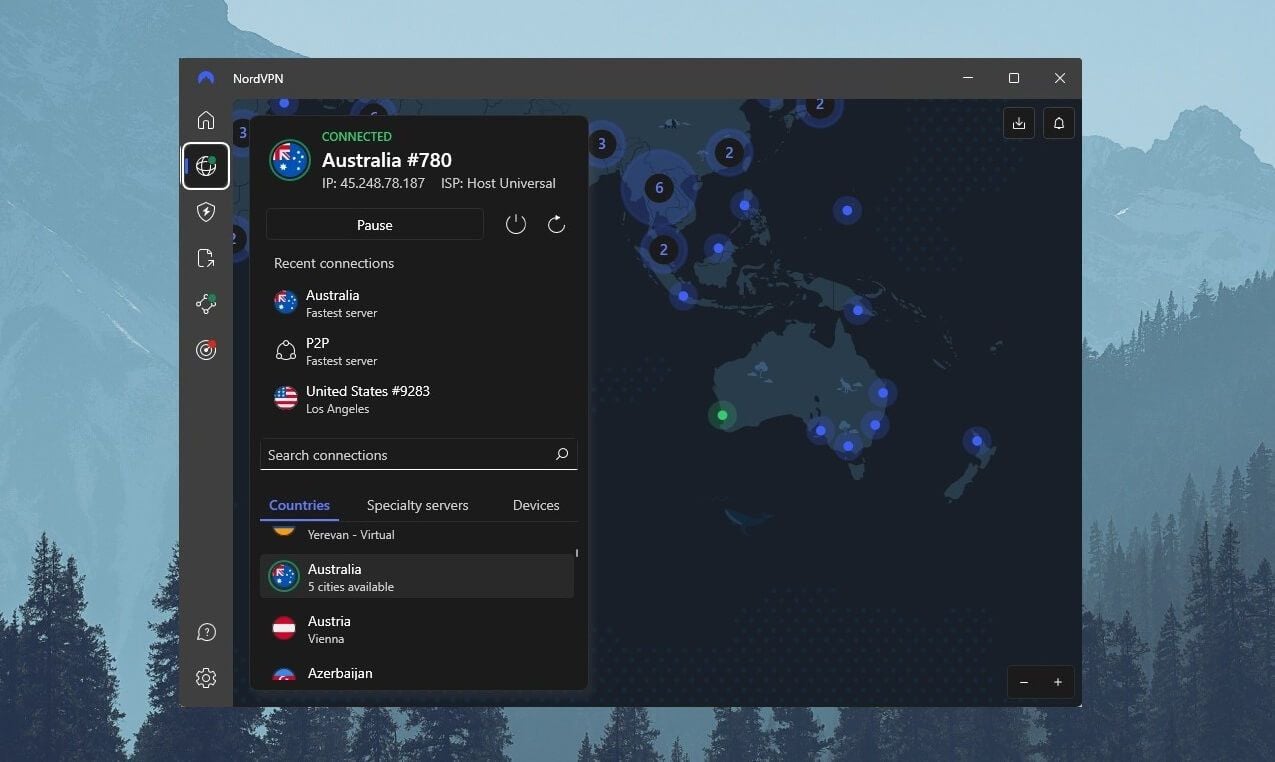Open the notifications bell icon

pos(1059,123)
